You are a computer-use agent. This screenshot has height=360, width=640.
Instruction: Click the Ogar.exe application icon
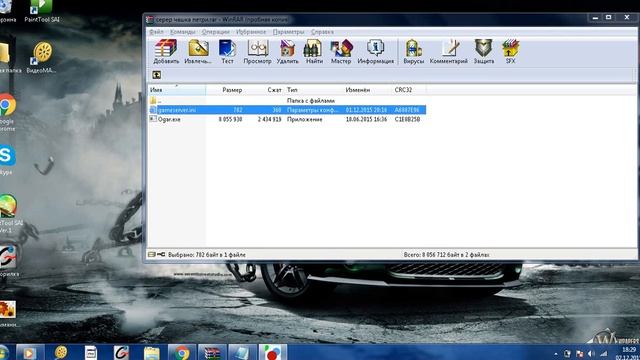pos(153,119)
